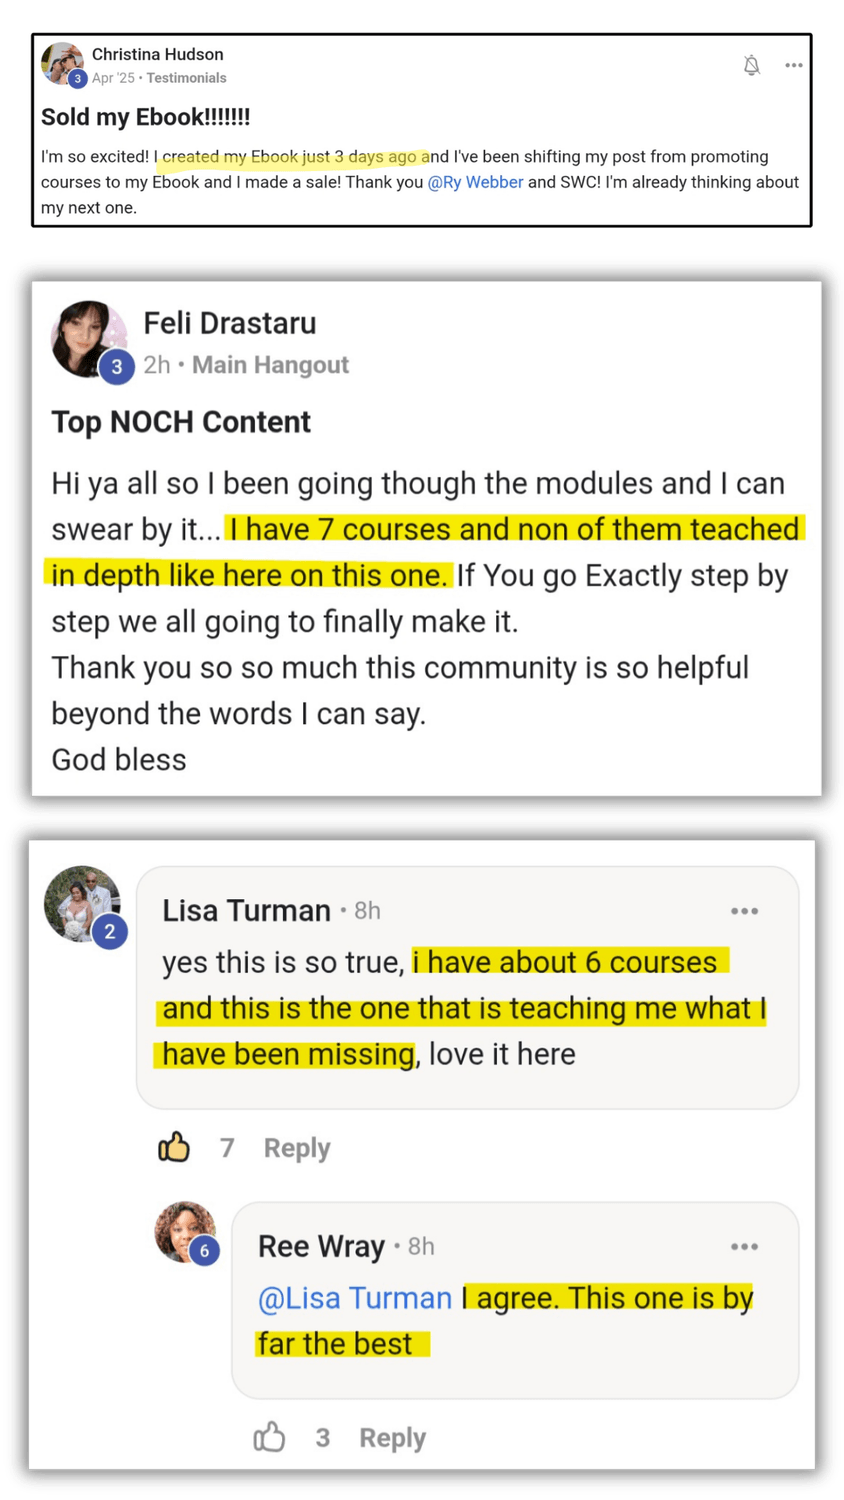Open Feli Drastaru's avatar
Viewport: 844px width, 1500px height.
(x=88, y=338)
